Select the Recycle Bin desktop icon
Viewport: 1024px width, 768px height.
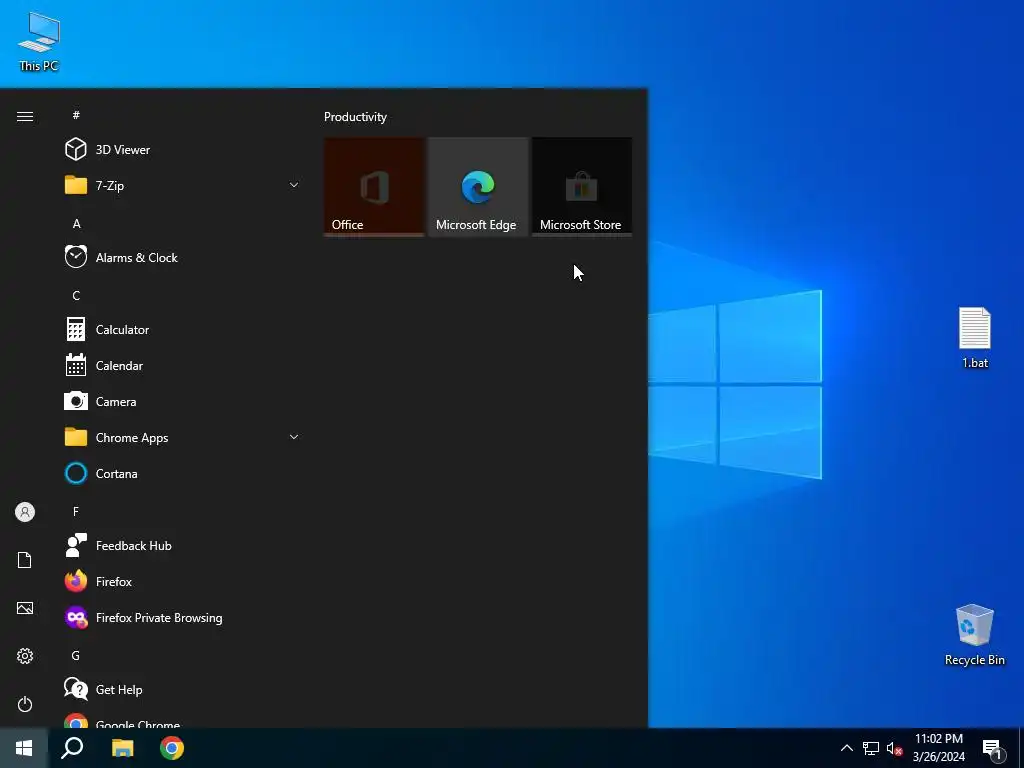point(974,635)
